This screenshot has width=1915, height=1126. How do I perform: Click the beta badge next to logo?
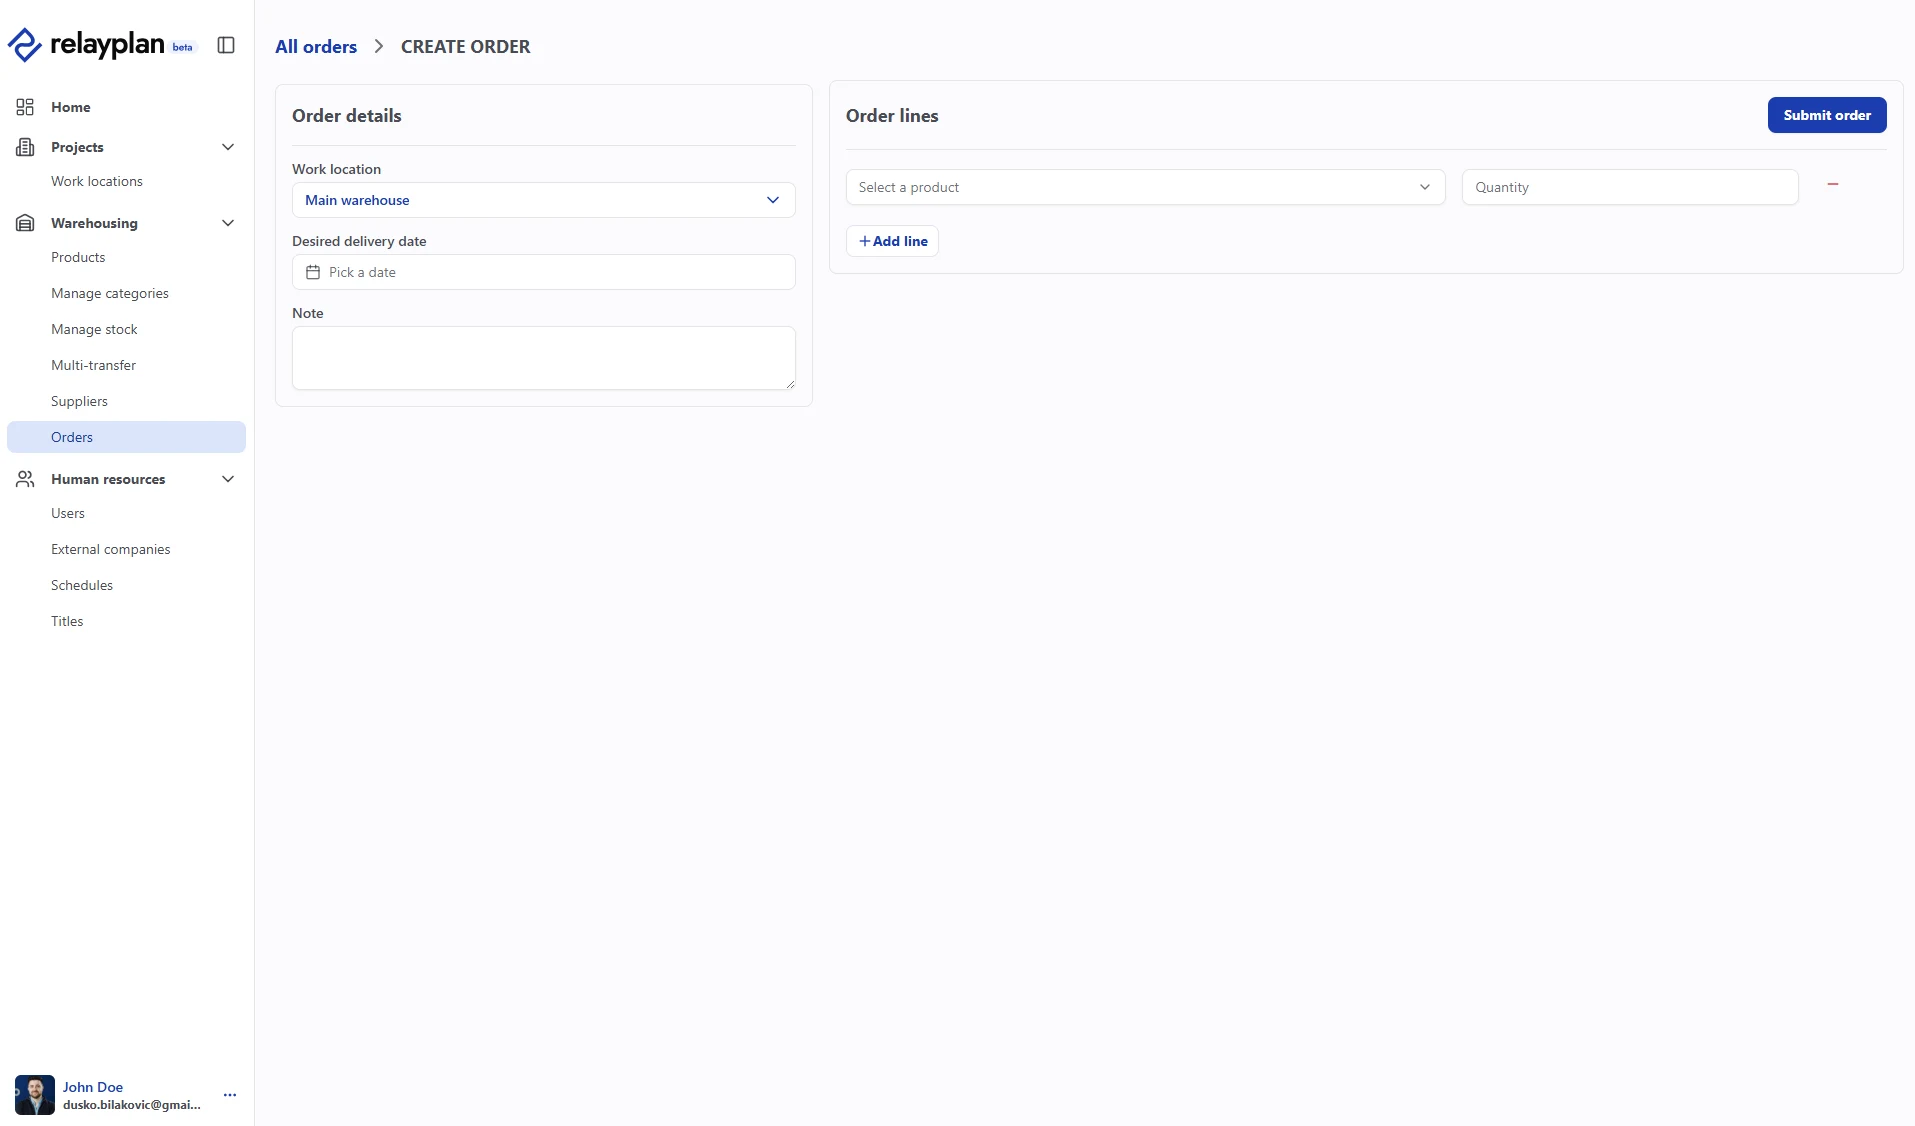click(x=182, y=47)
